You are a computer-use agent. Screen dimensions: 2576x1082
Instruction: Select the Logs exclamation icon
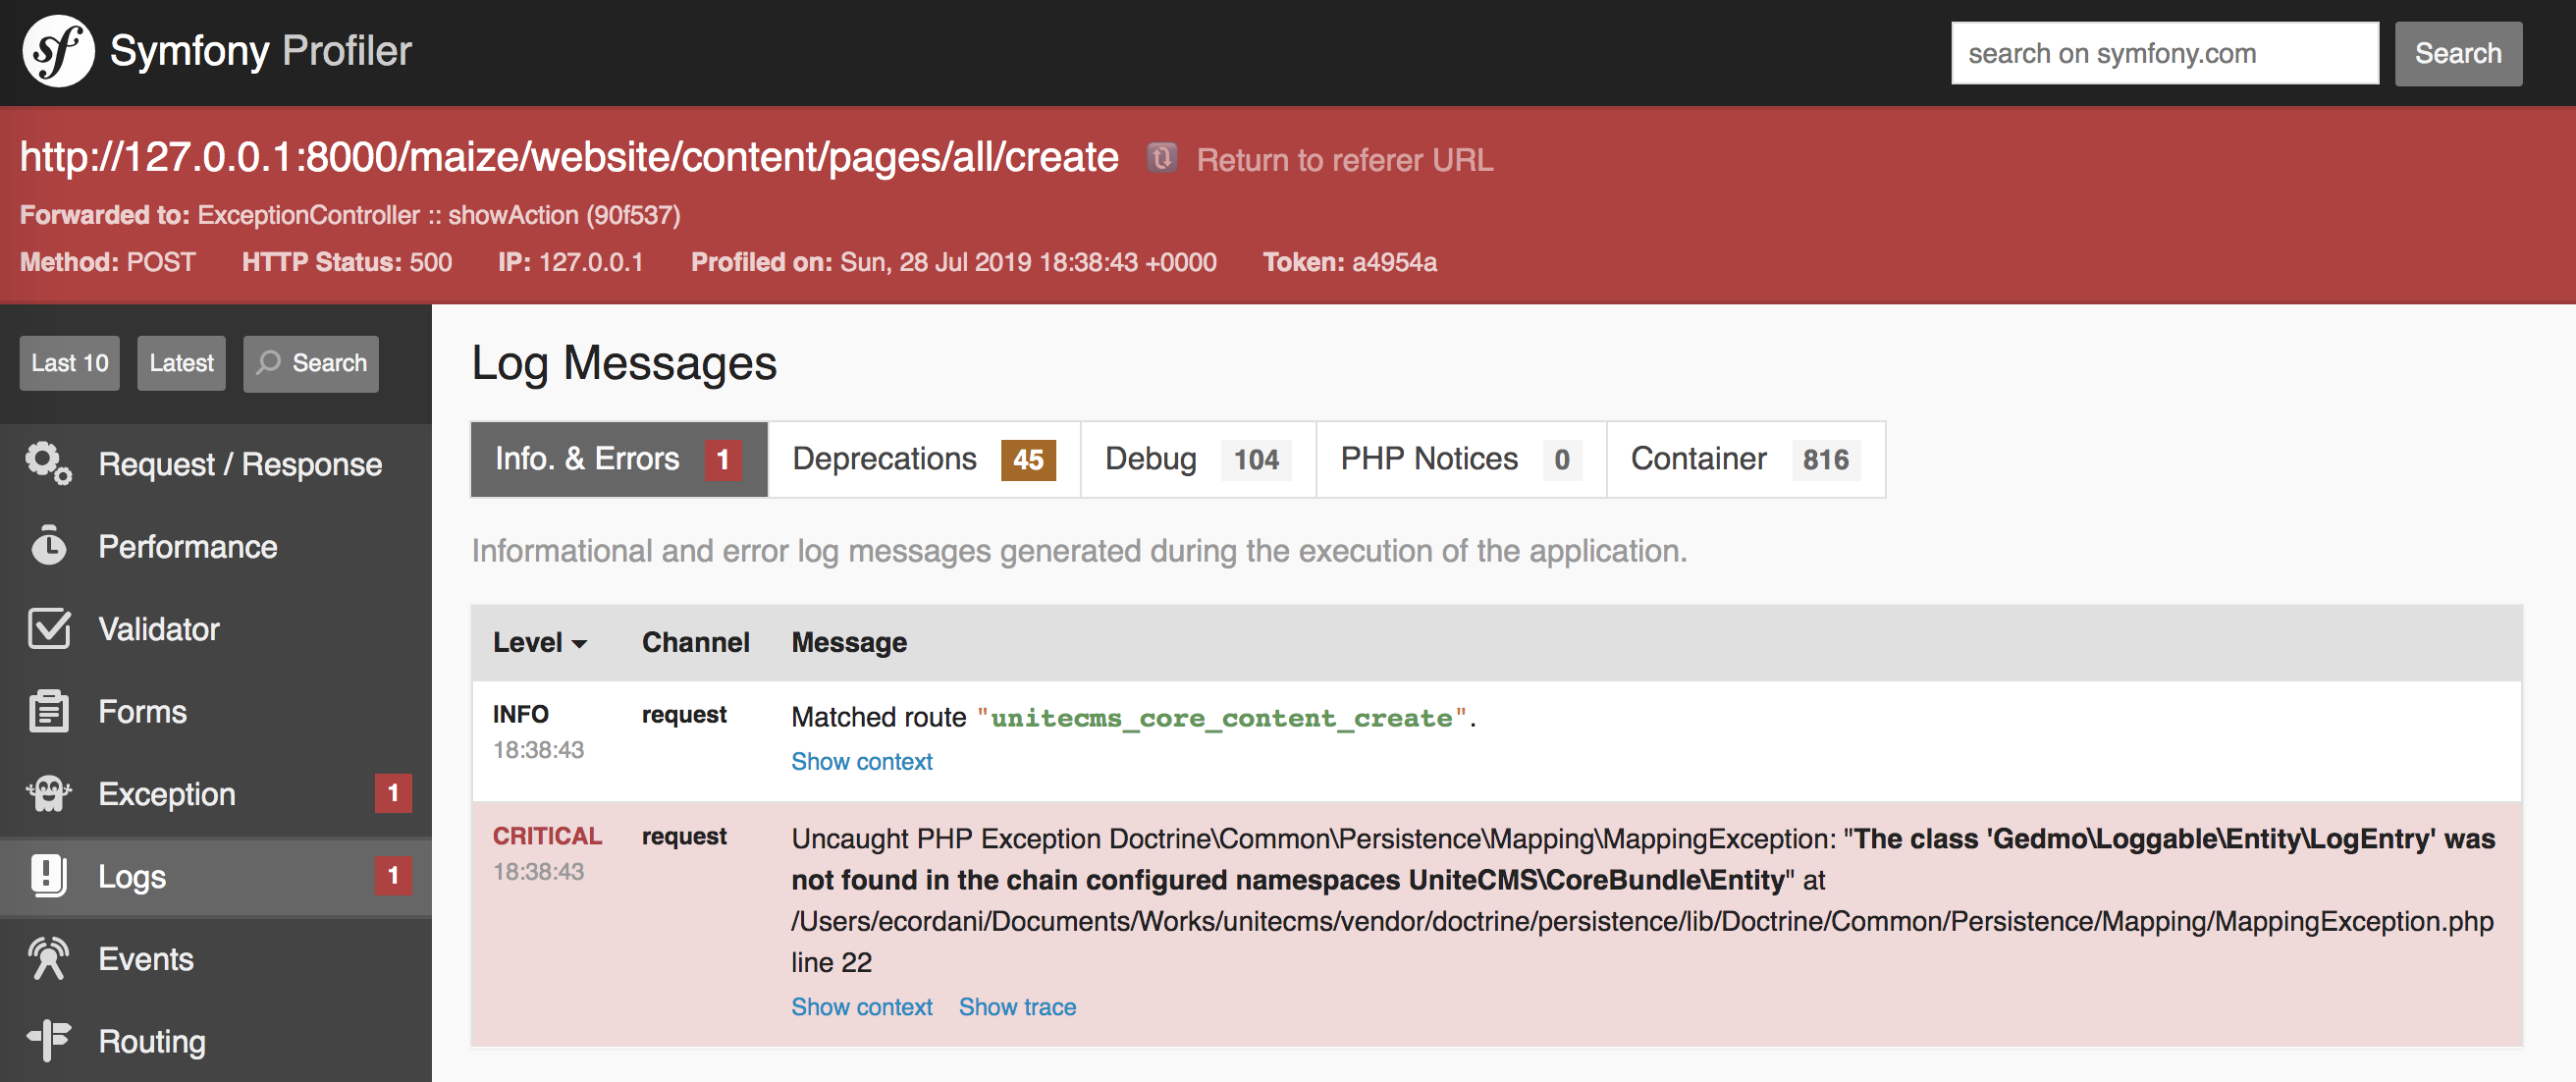point(48,877)
